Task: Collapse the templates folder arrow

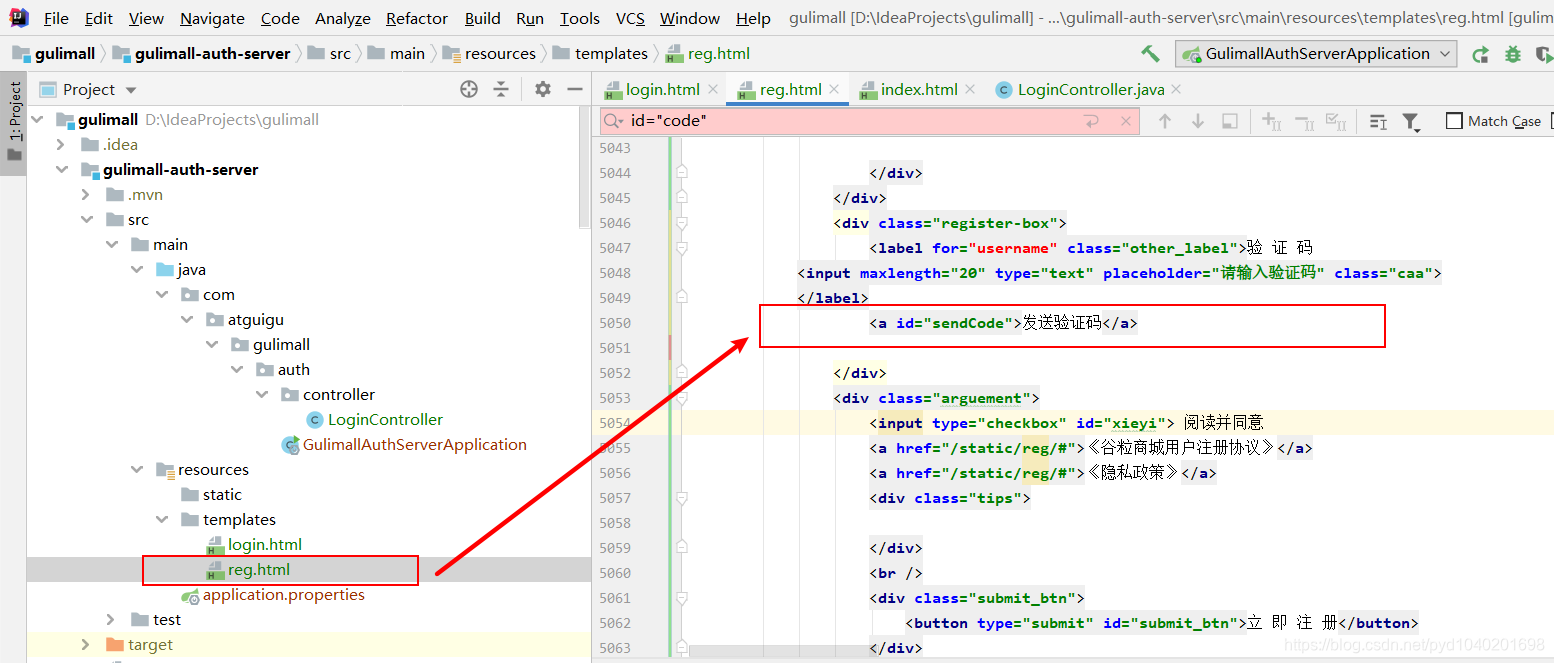Action: [162, 520]
